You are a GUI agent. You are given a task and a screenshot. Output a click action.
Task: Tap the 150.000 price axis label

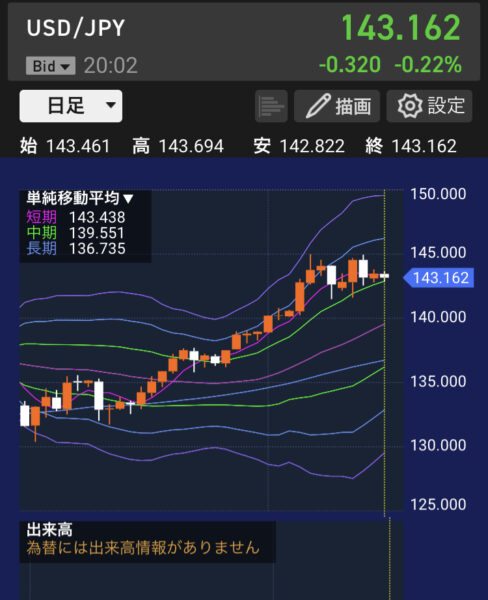pyautogui.click(x=438, y=194)
